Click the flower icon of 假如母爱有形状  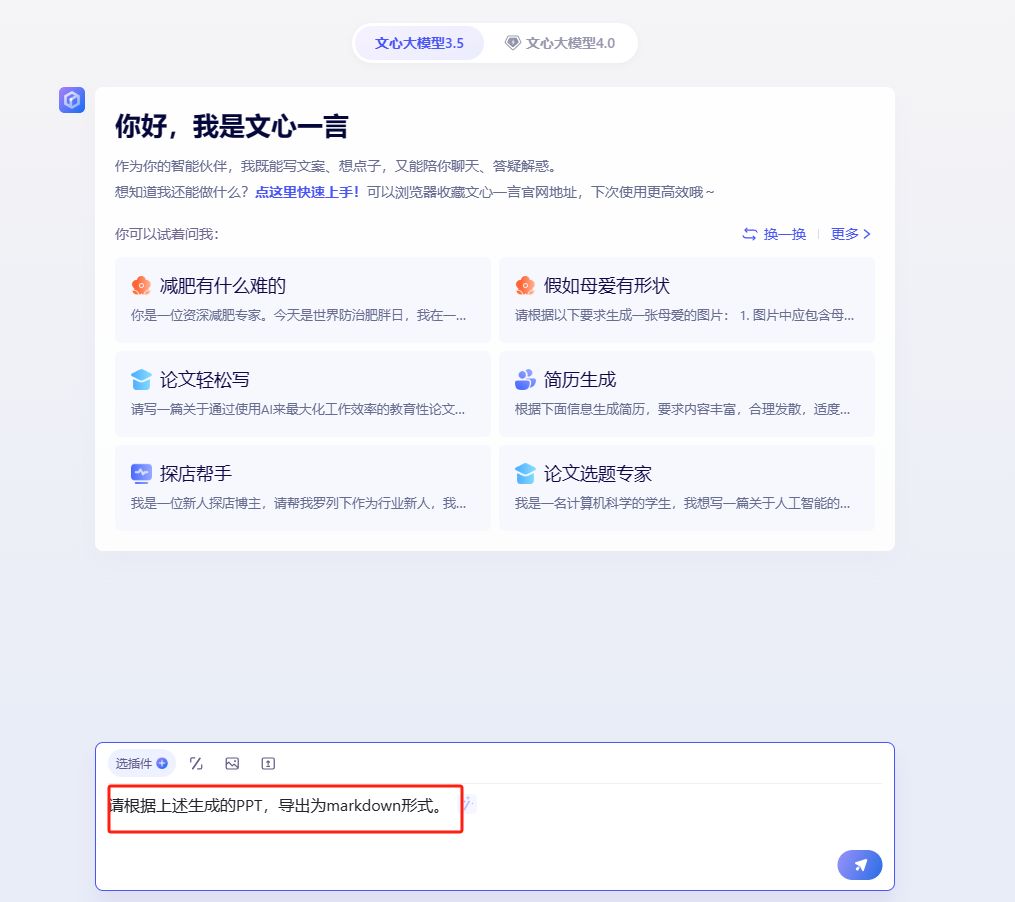525,286
